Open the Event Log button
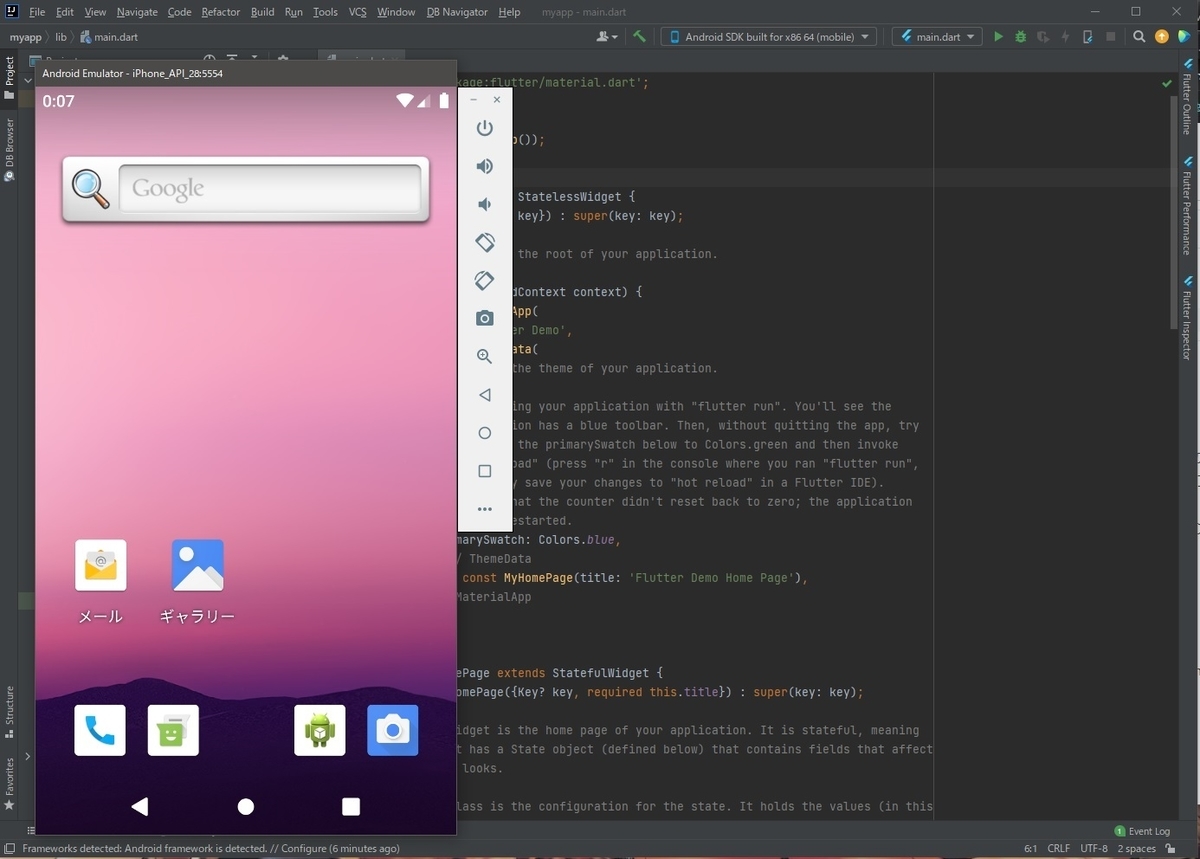The width and height of the screenshot is (1200, 859). [1142, 831]
